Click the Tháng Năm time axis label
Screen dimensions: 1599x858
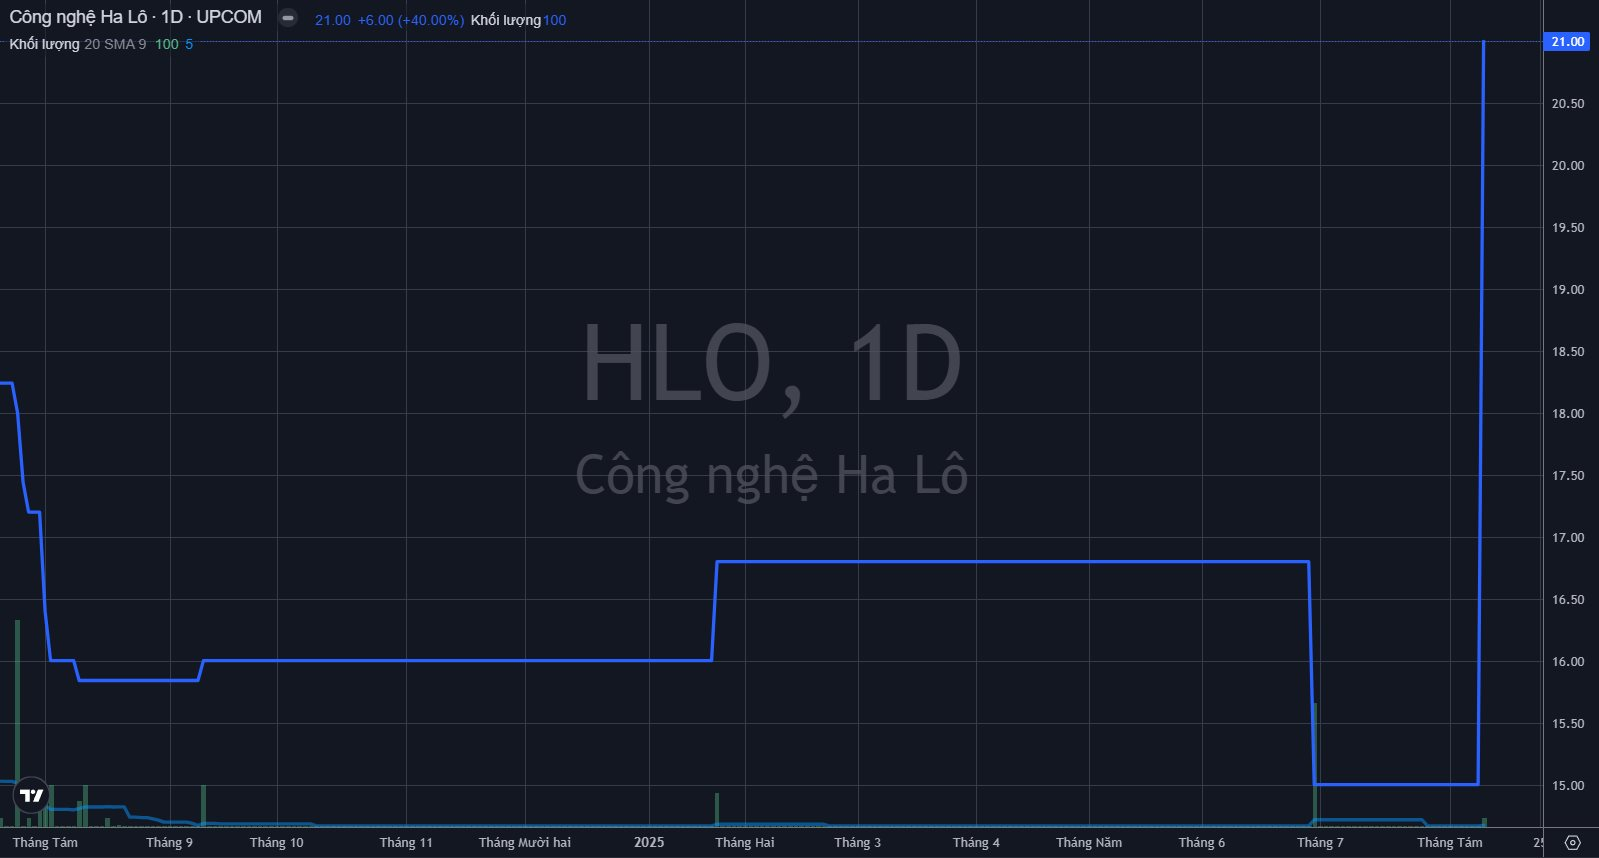pos(1088,842)
